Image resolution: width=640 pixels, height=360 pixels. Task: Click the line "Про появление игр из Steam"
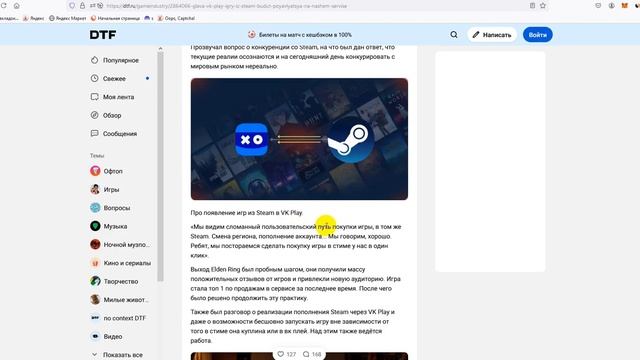pos(247,213)
